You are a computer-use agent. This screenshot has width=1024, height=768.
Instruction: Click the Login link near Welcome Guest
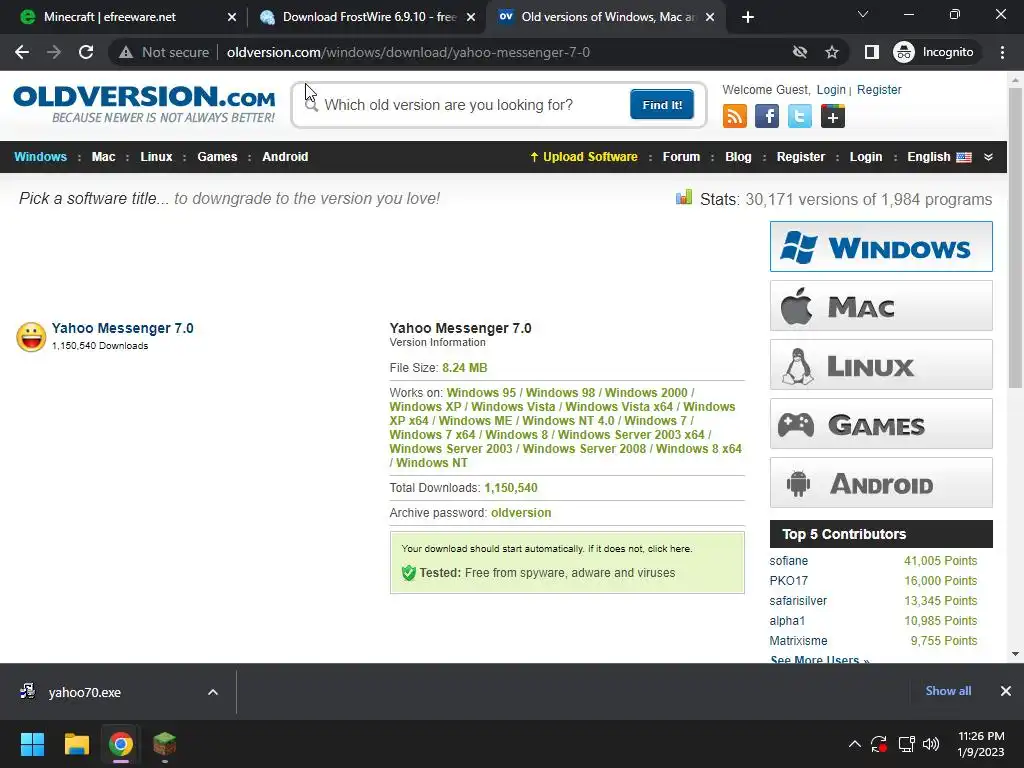click(831, 89)
